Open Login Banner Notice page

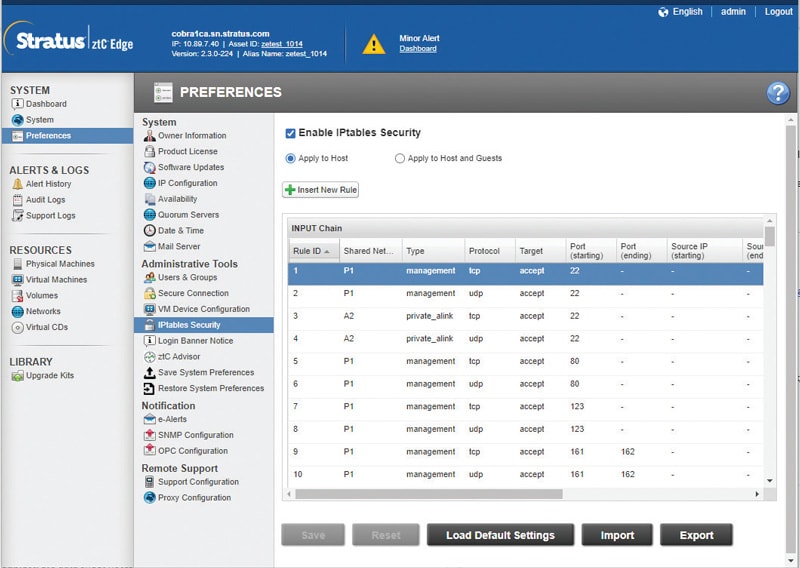195,341
